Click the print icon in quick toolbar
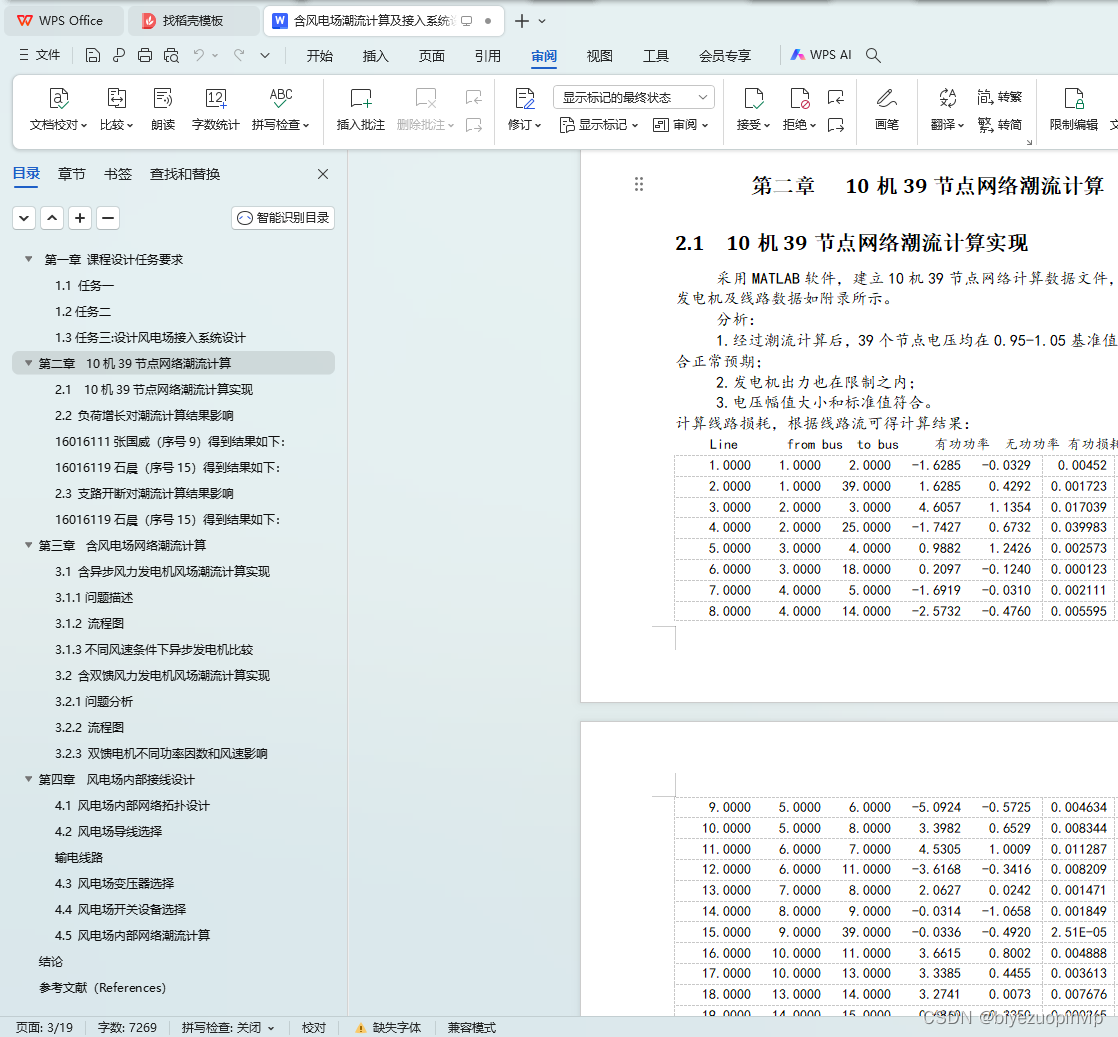Image resolution: width=1118 pixels, height=1037 pixels. pos(145,55)
